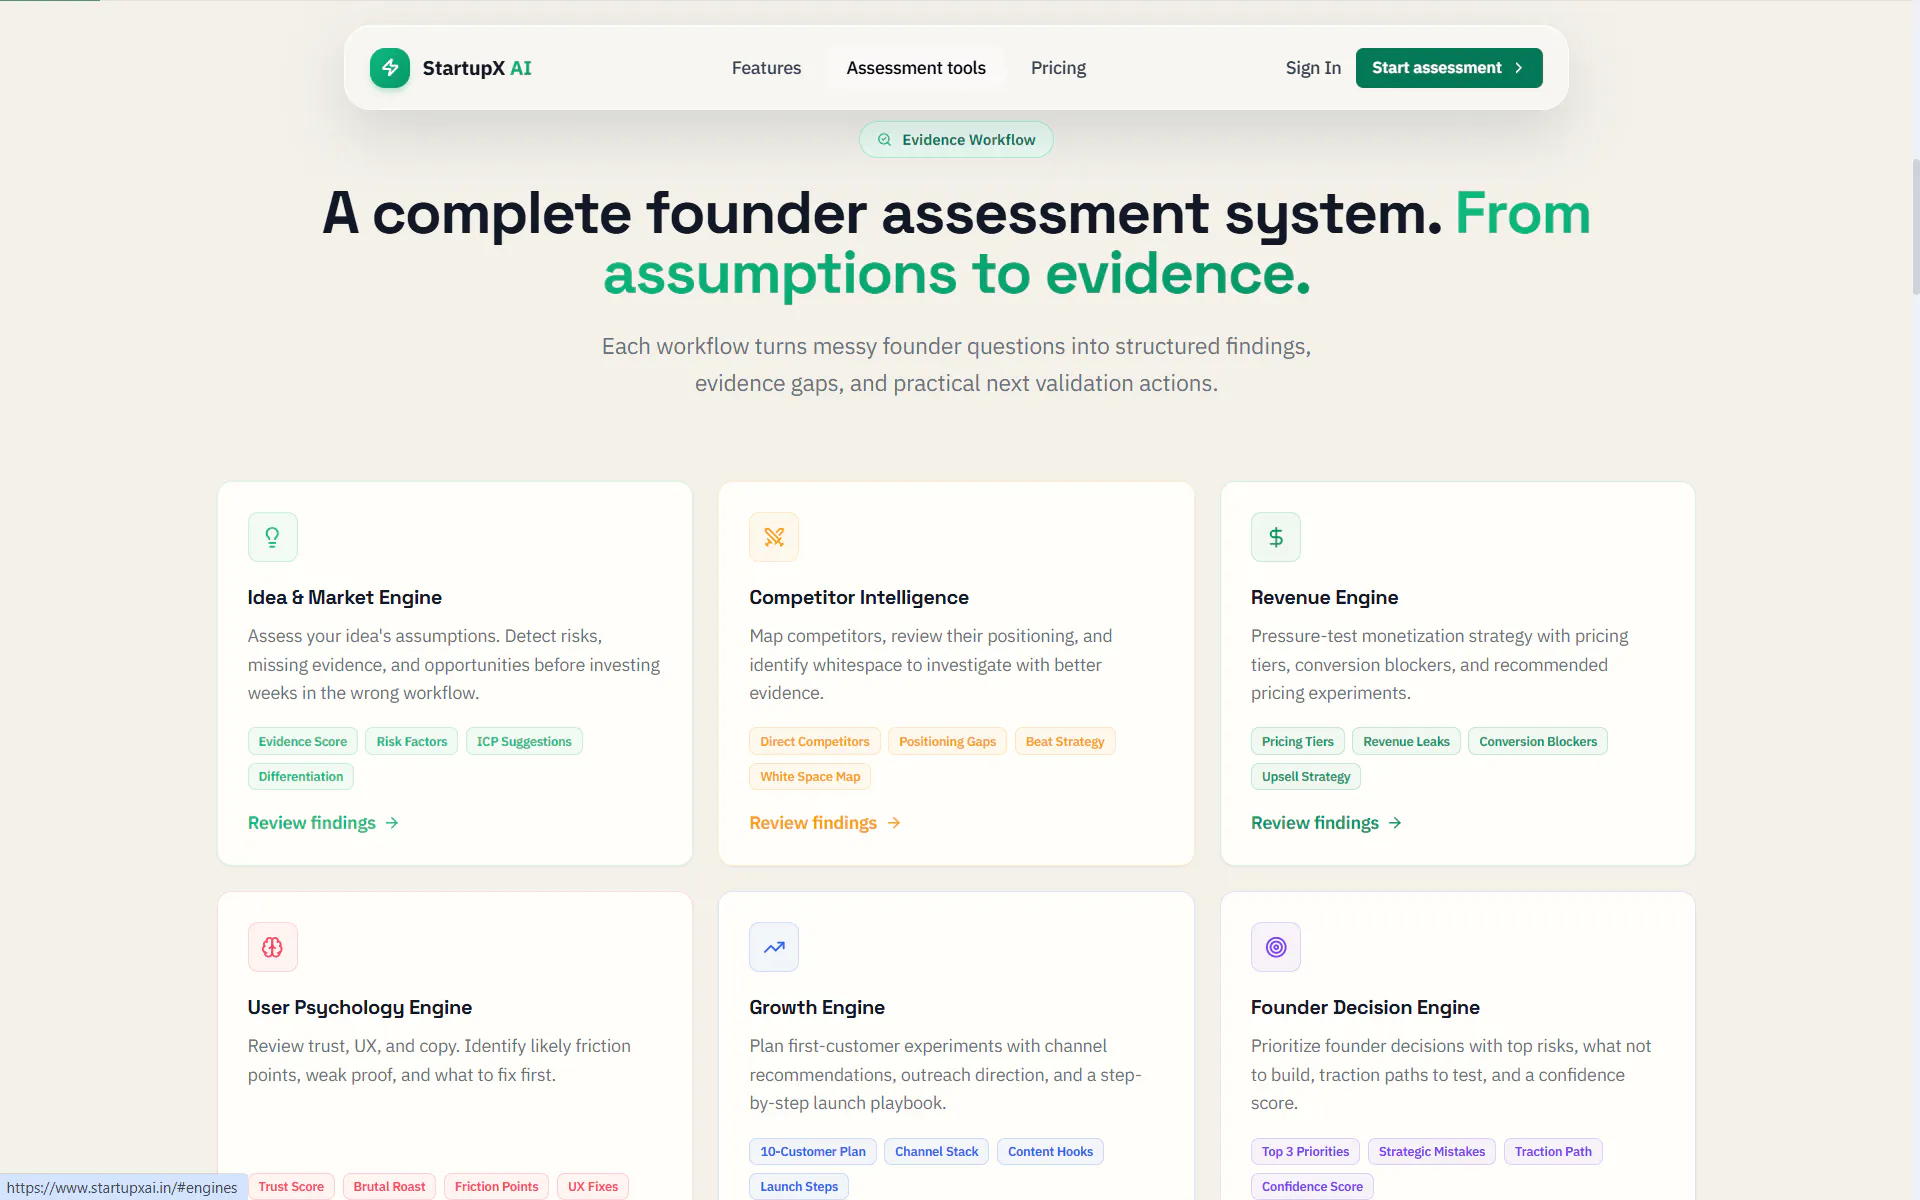Click the ICP Suggestions tag
Viewport: 1920px width, 1200px height.
click(x=524, y=741)
